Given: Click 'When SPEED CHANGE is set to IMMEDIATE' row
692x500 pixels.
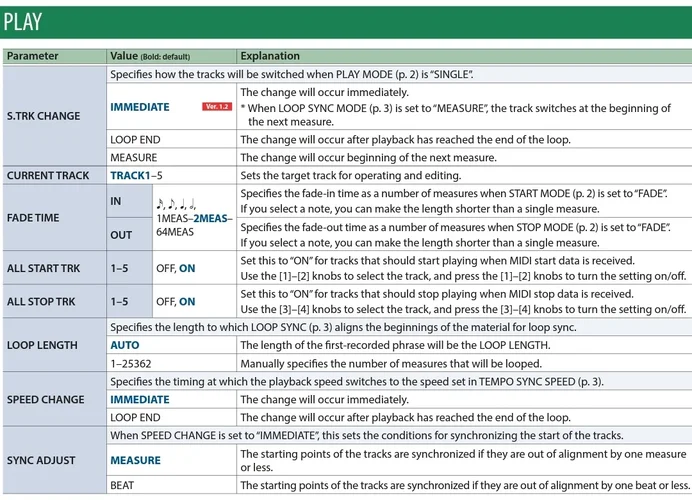Looking at the screenshot, I should click(x=399, y=435).
